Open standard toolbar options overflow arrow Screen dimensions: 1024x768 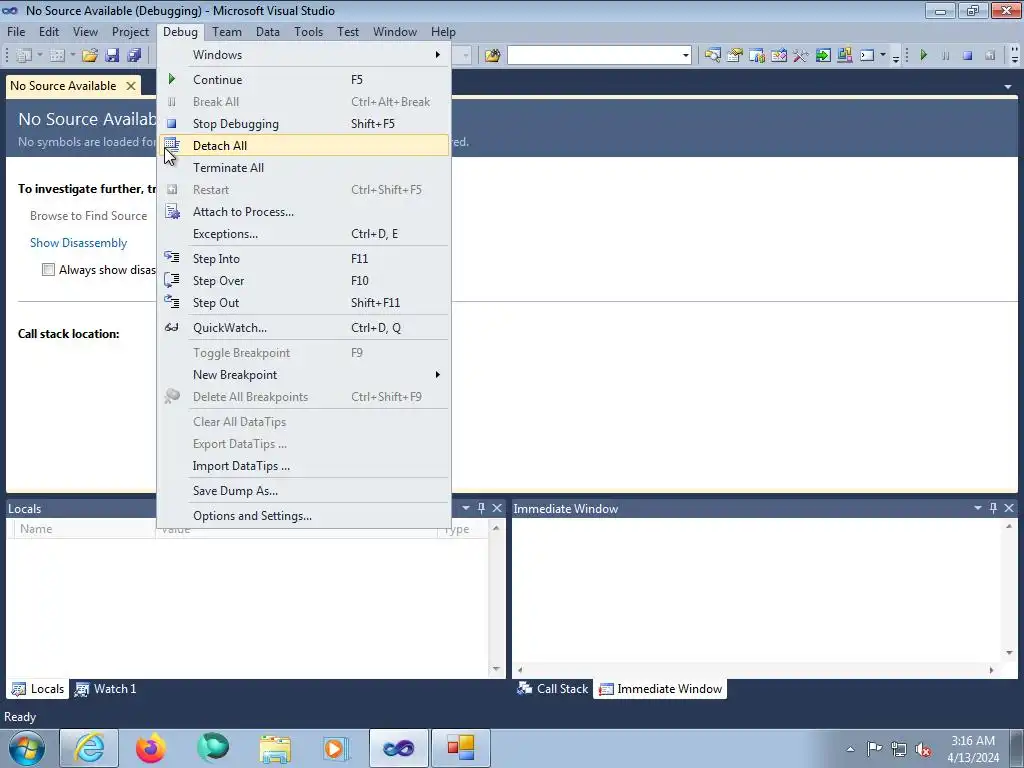pos(895,58)
